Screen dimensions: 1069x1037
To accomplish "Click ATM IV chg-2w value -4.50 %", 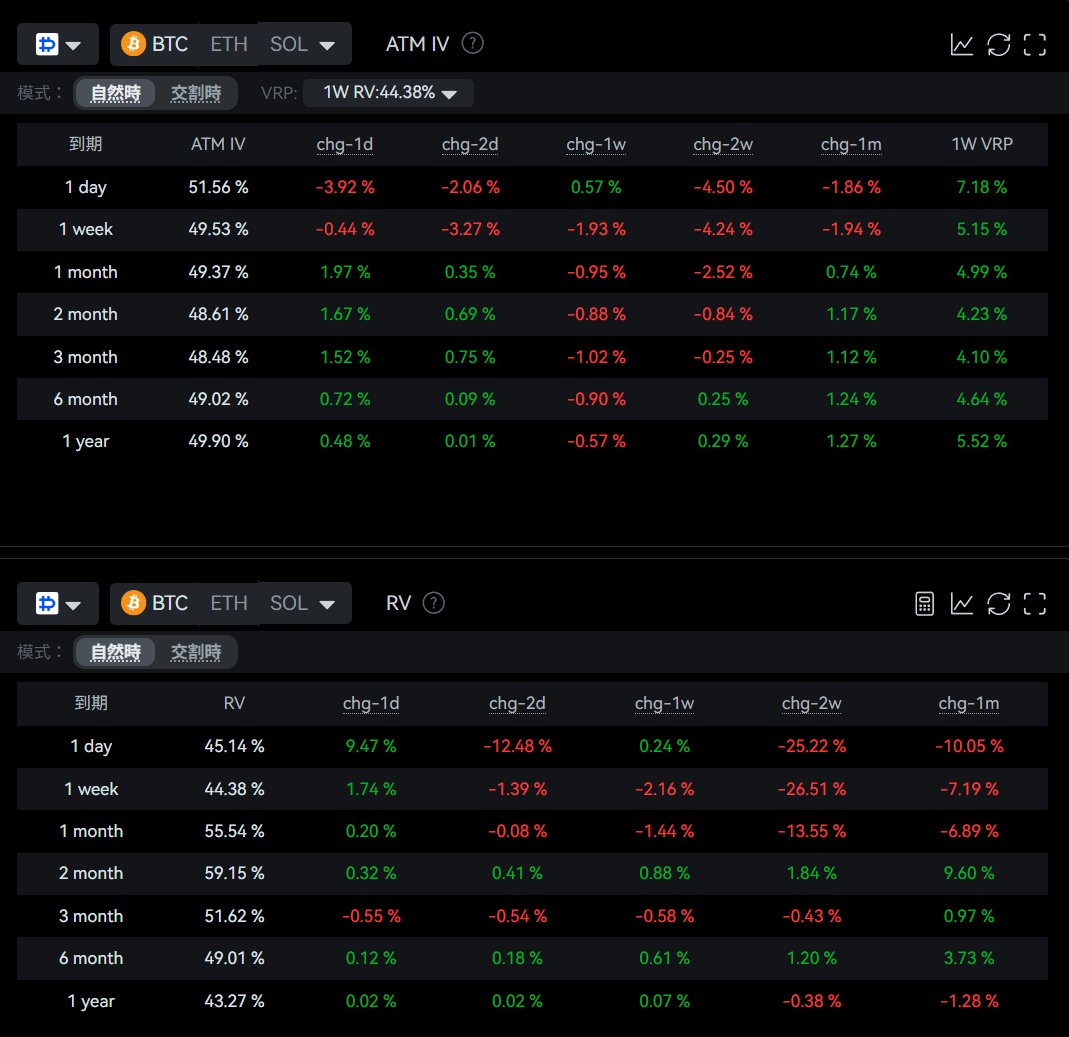I will (723, 187).
